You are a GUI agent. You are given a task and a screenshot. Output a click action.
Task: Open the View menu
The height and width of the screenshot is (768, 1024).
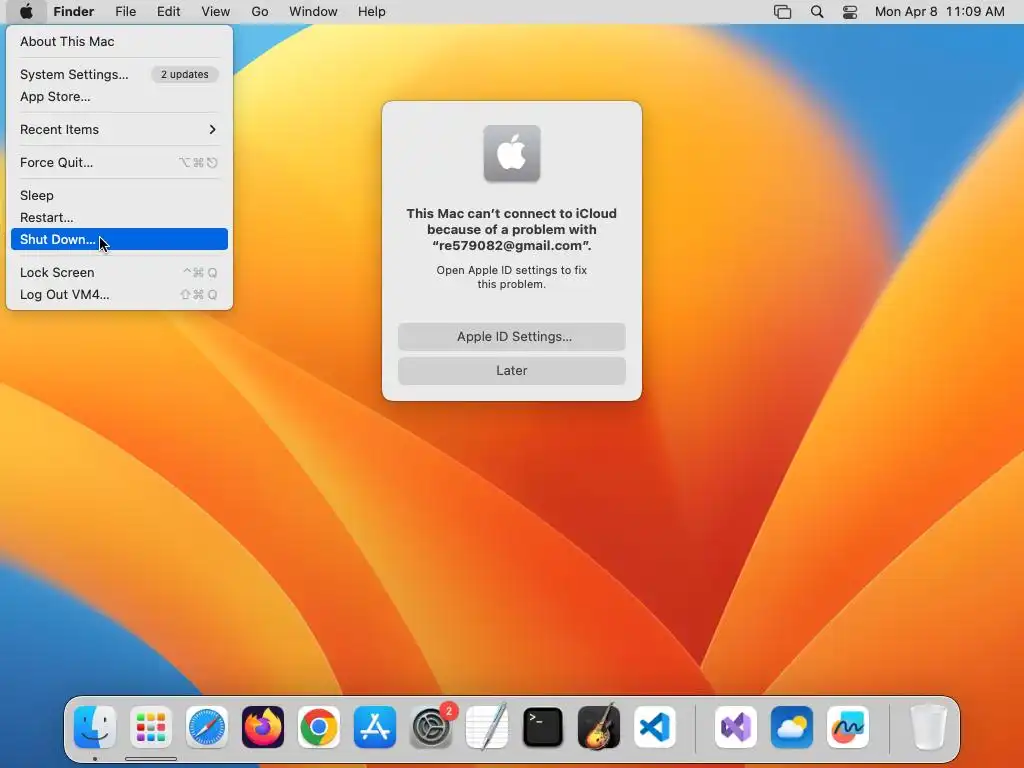216,12
